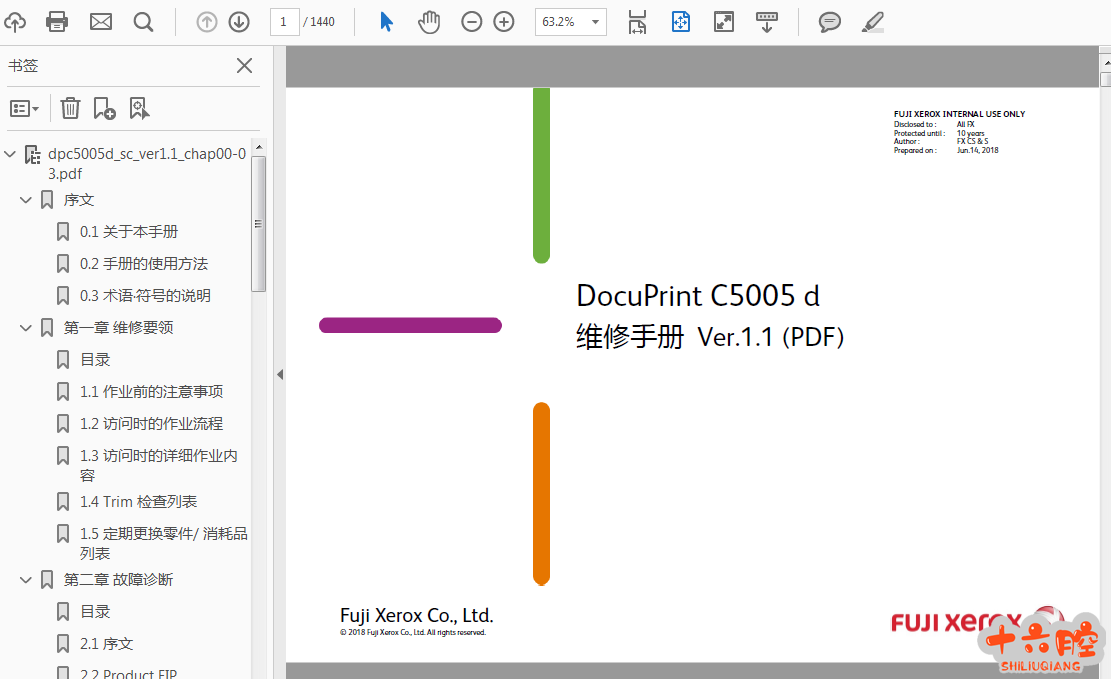Viewport: 1111px width, 679px height.
Task: Close the 书签 bookmarks panel
Action: tap(244, 66)
